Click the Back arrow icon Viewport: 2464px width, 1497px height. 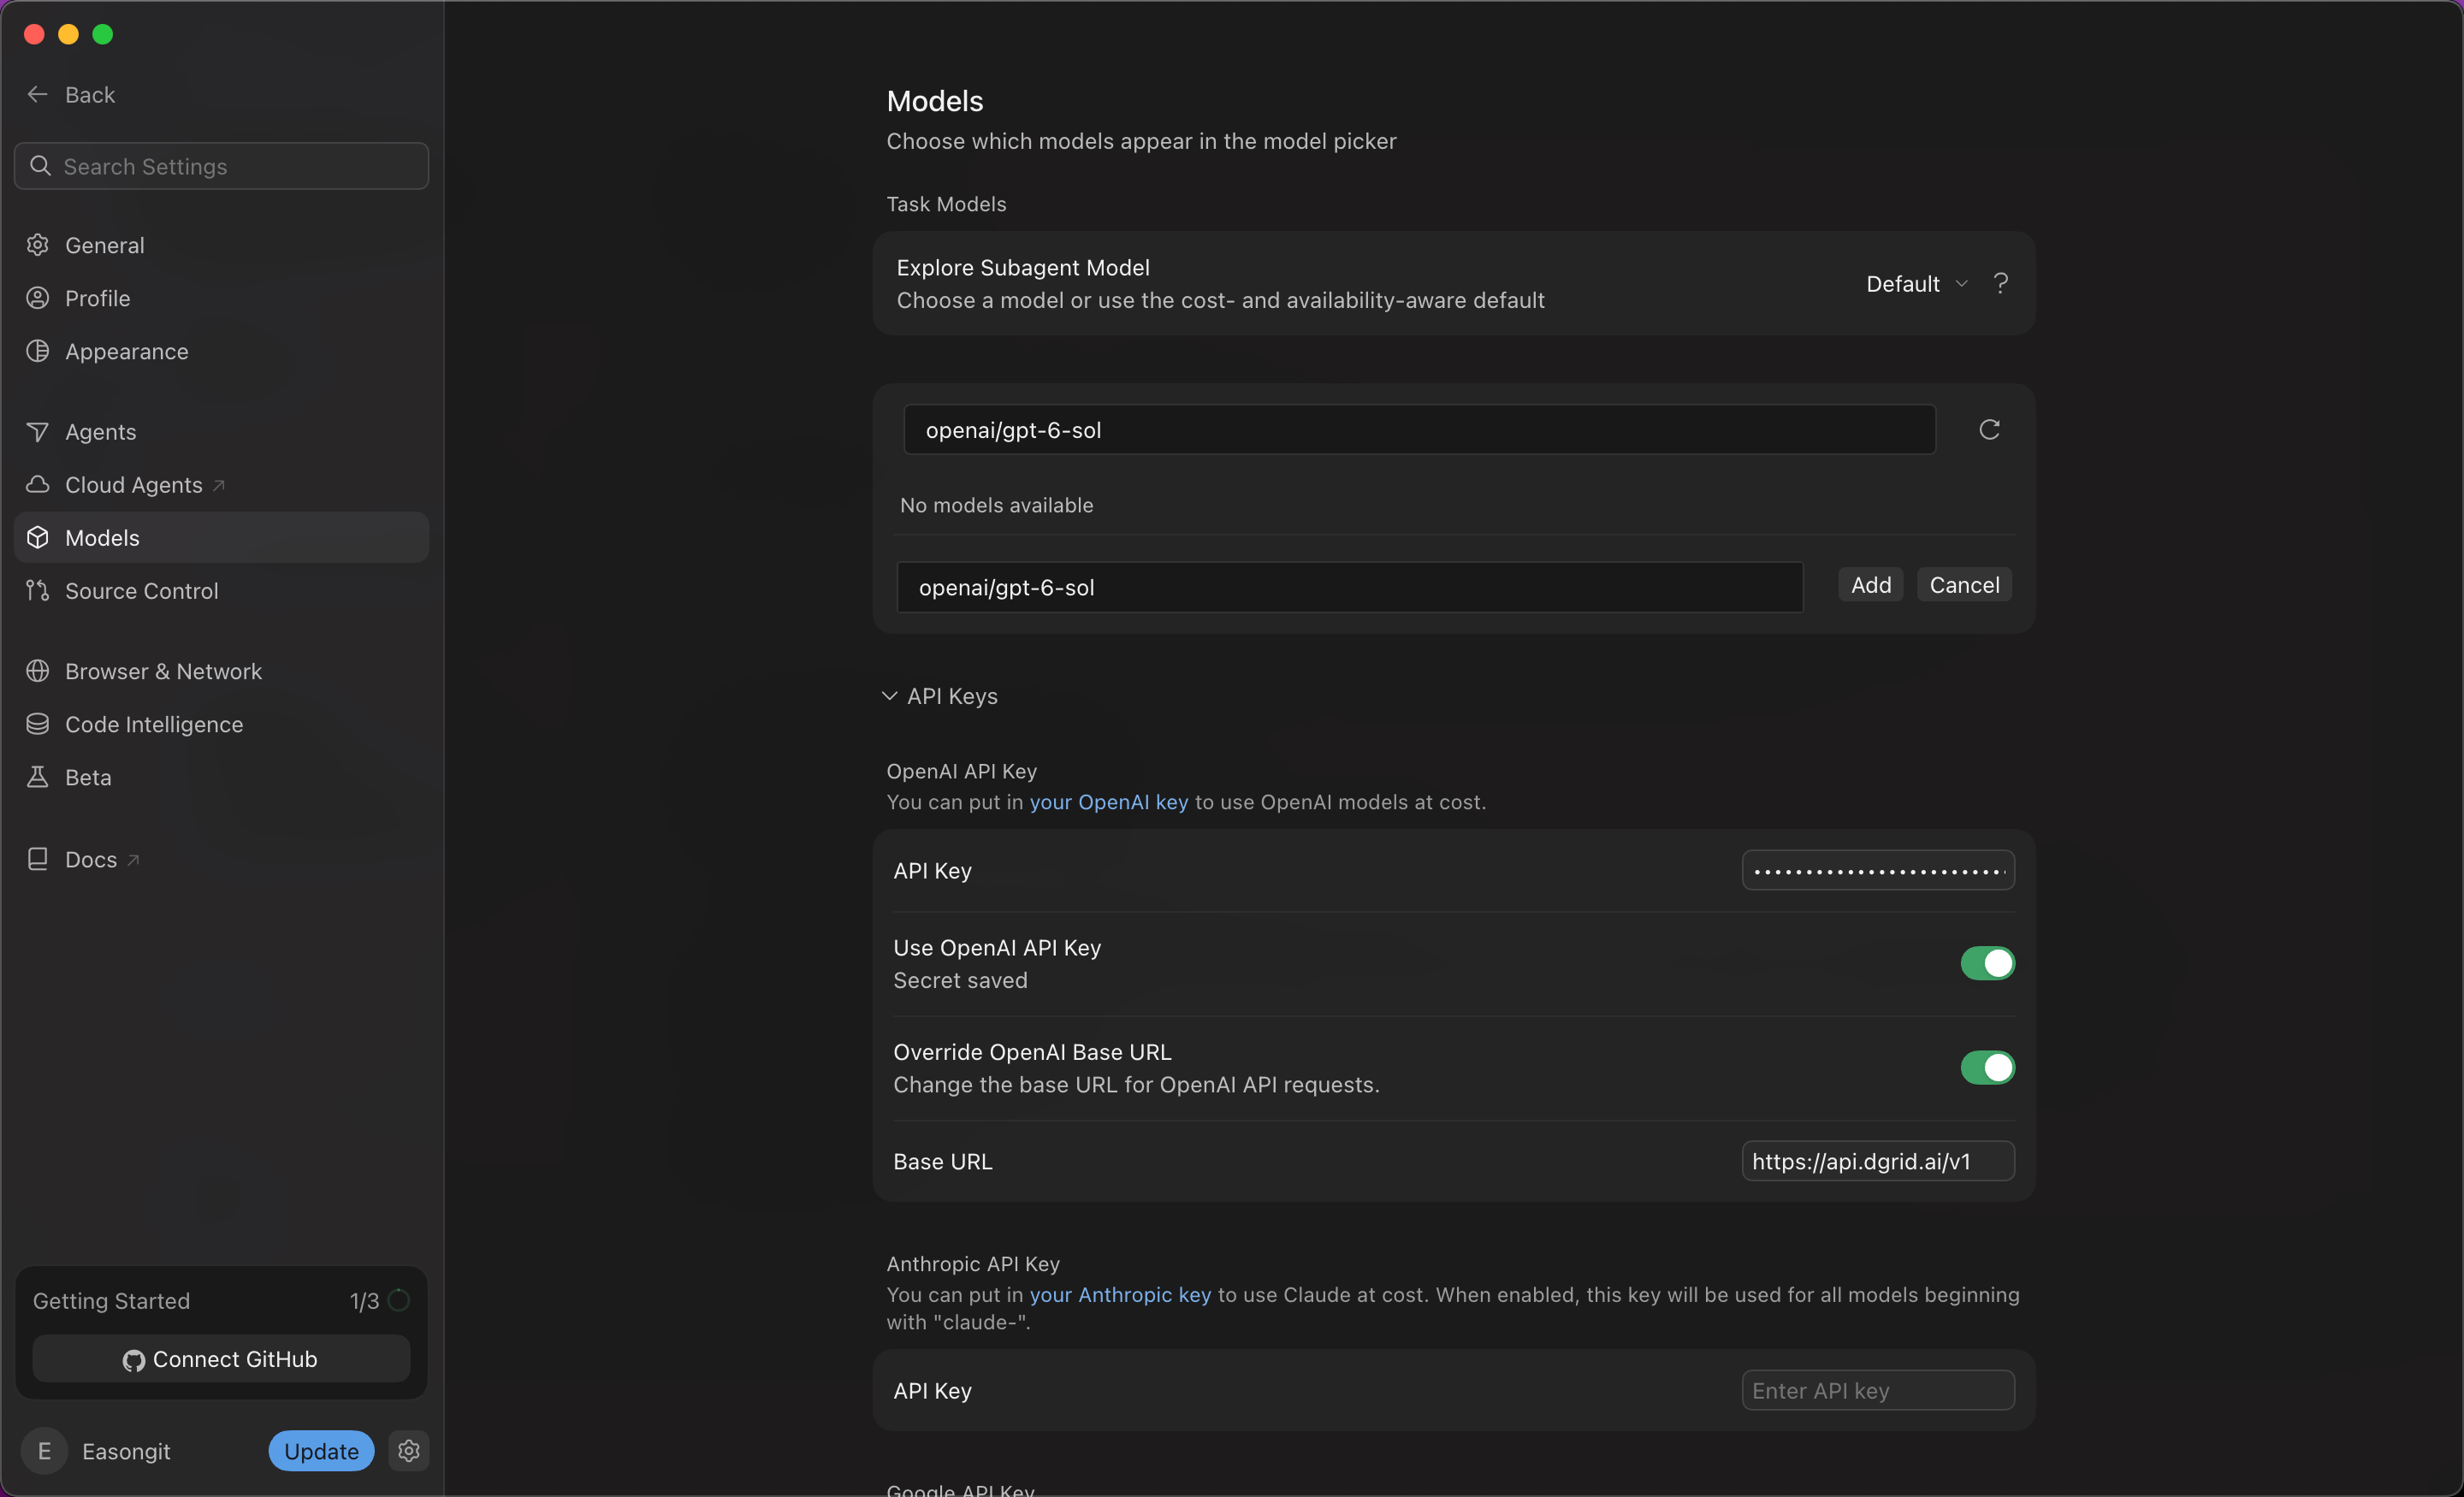(38, 94)
